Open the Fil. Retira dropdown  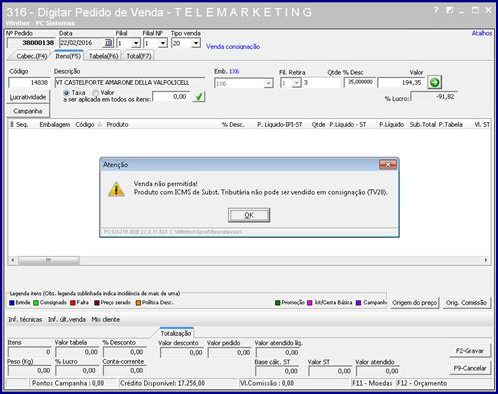[296, 83]
